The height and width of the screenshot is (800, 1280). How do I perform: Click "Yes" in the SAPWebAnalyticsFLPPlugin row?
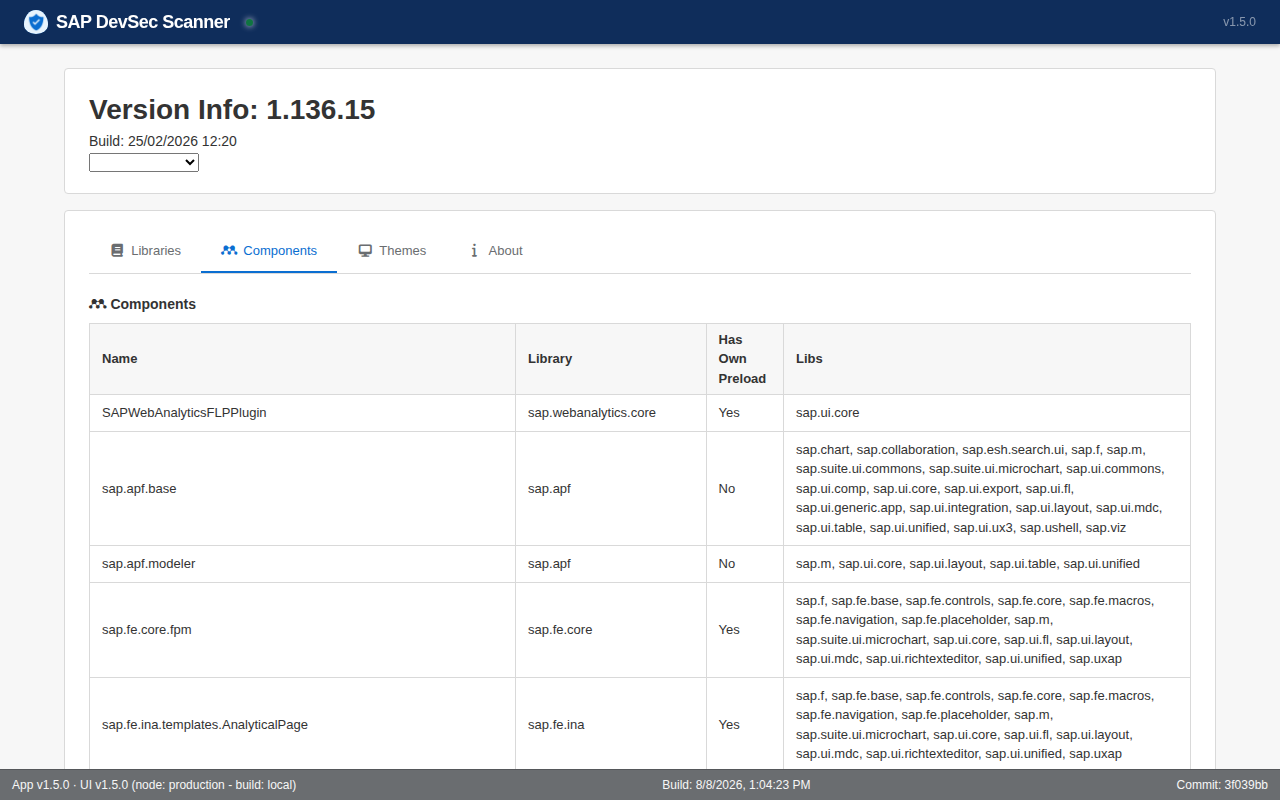[745, 413]
